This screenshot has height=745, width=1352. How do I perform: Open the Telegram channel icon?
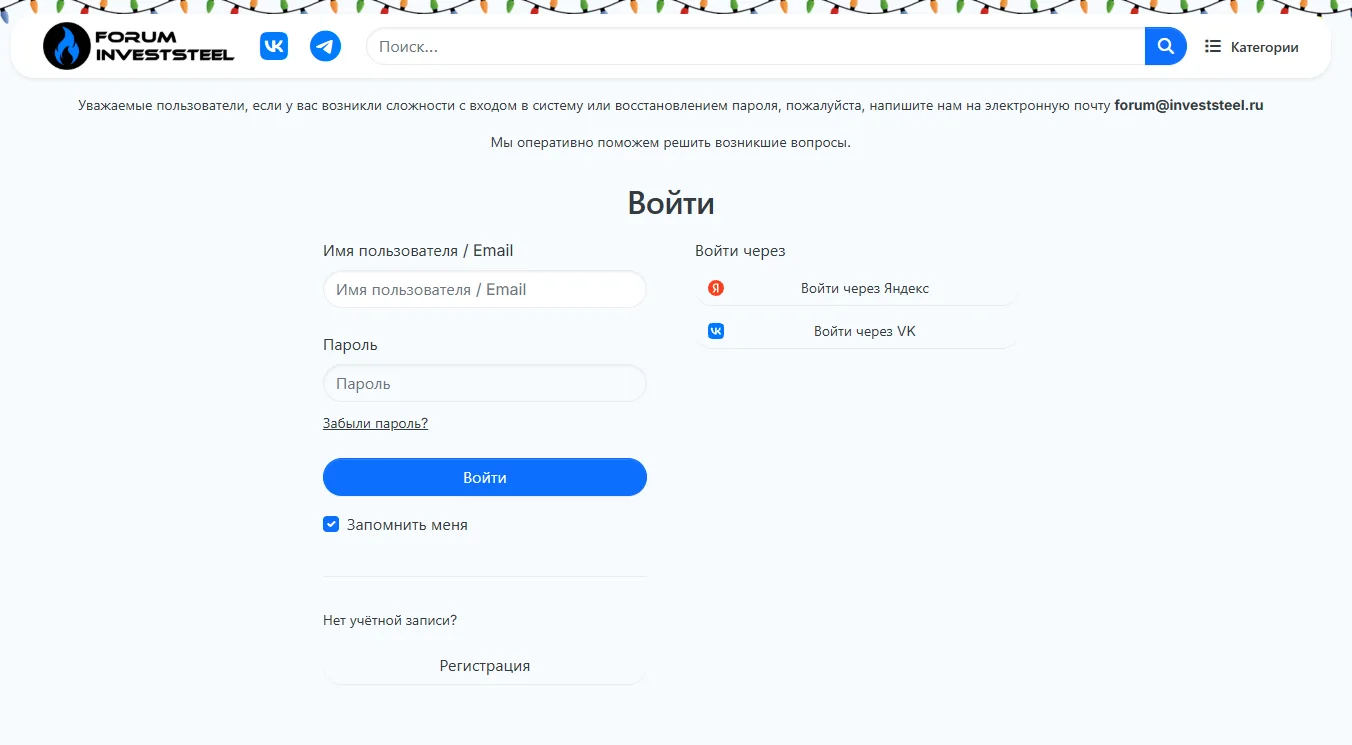pyautogui.click(x=325, y=46)
